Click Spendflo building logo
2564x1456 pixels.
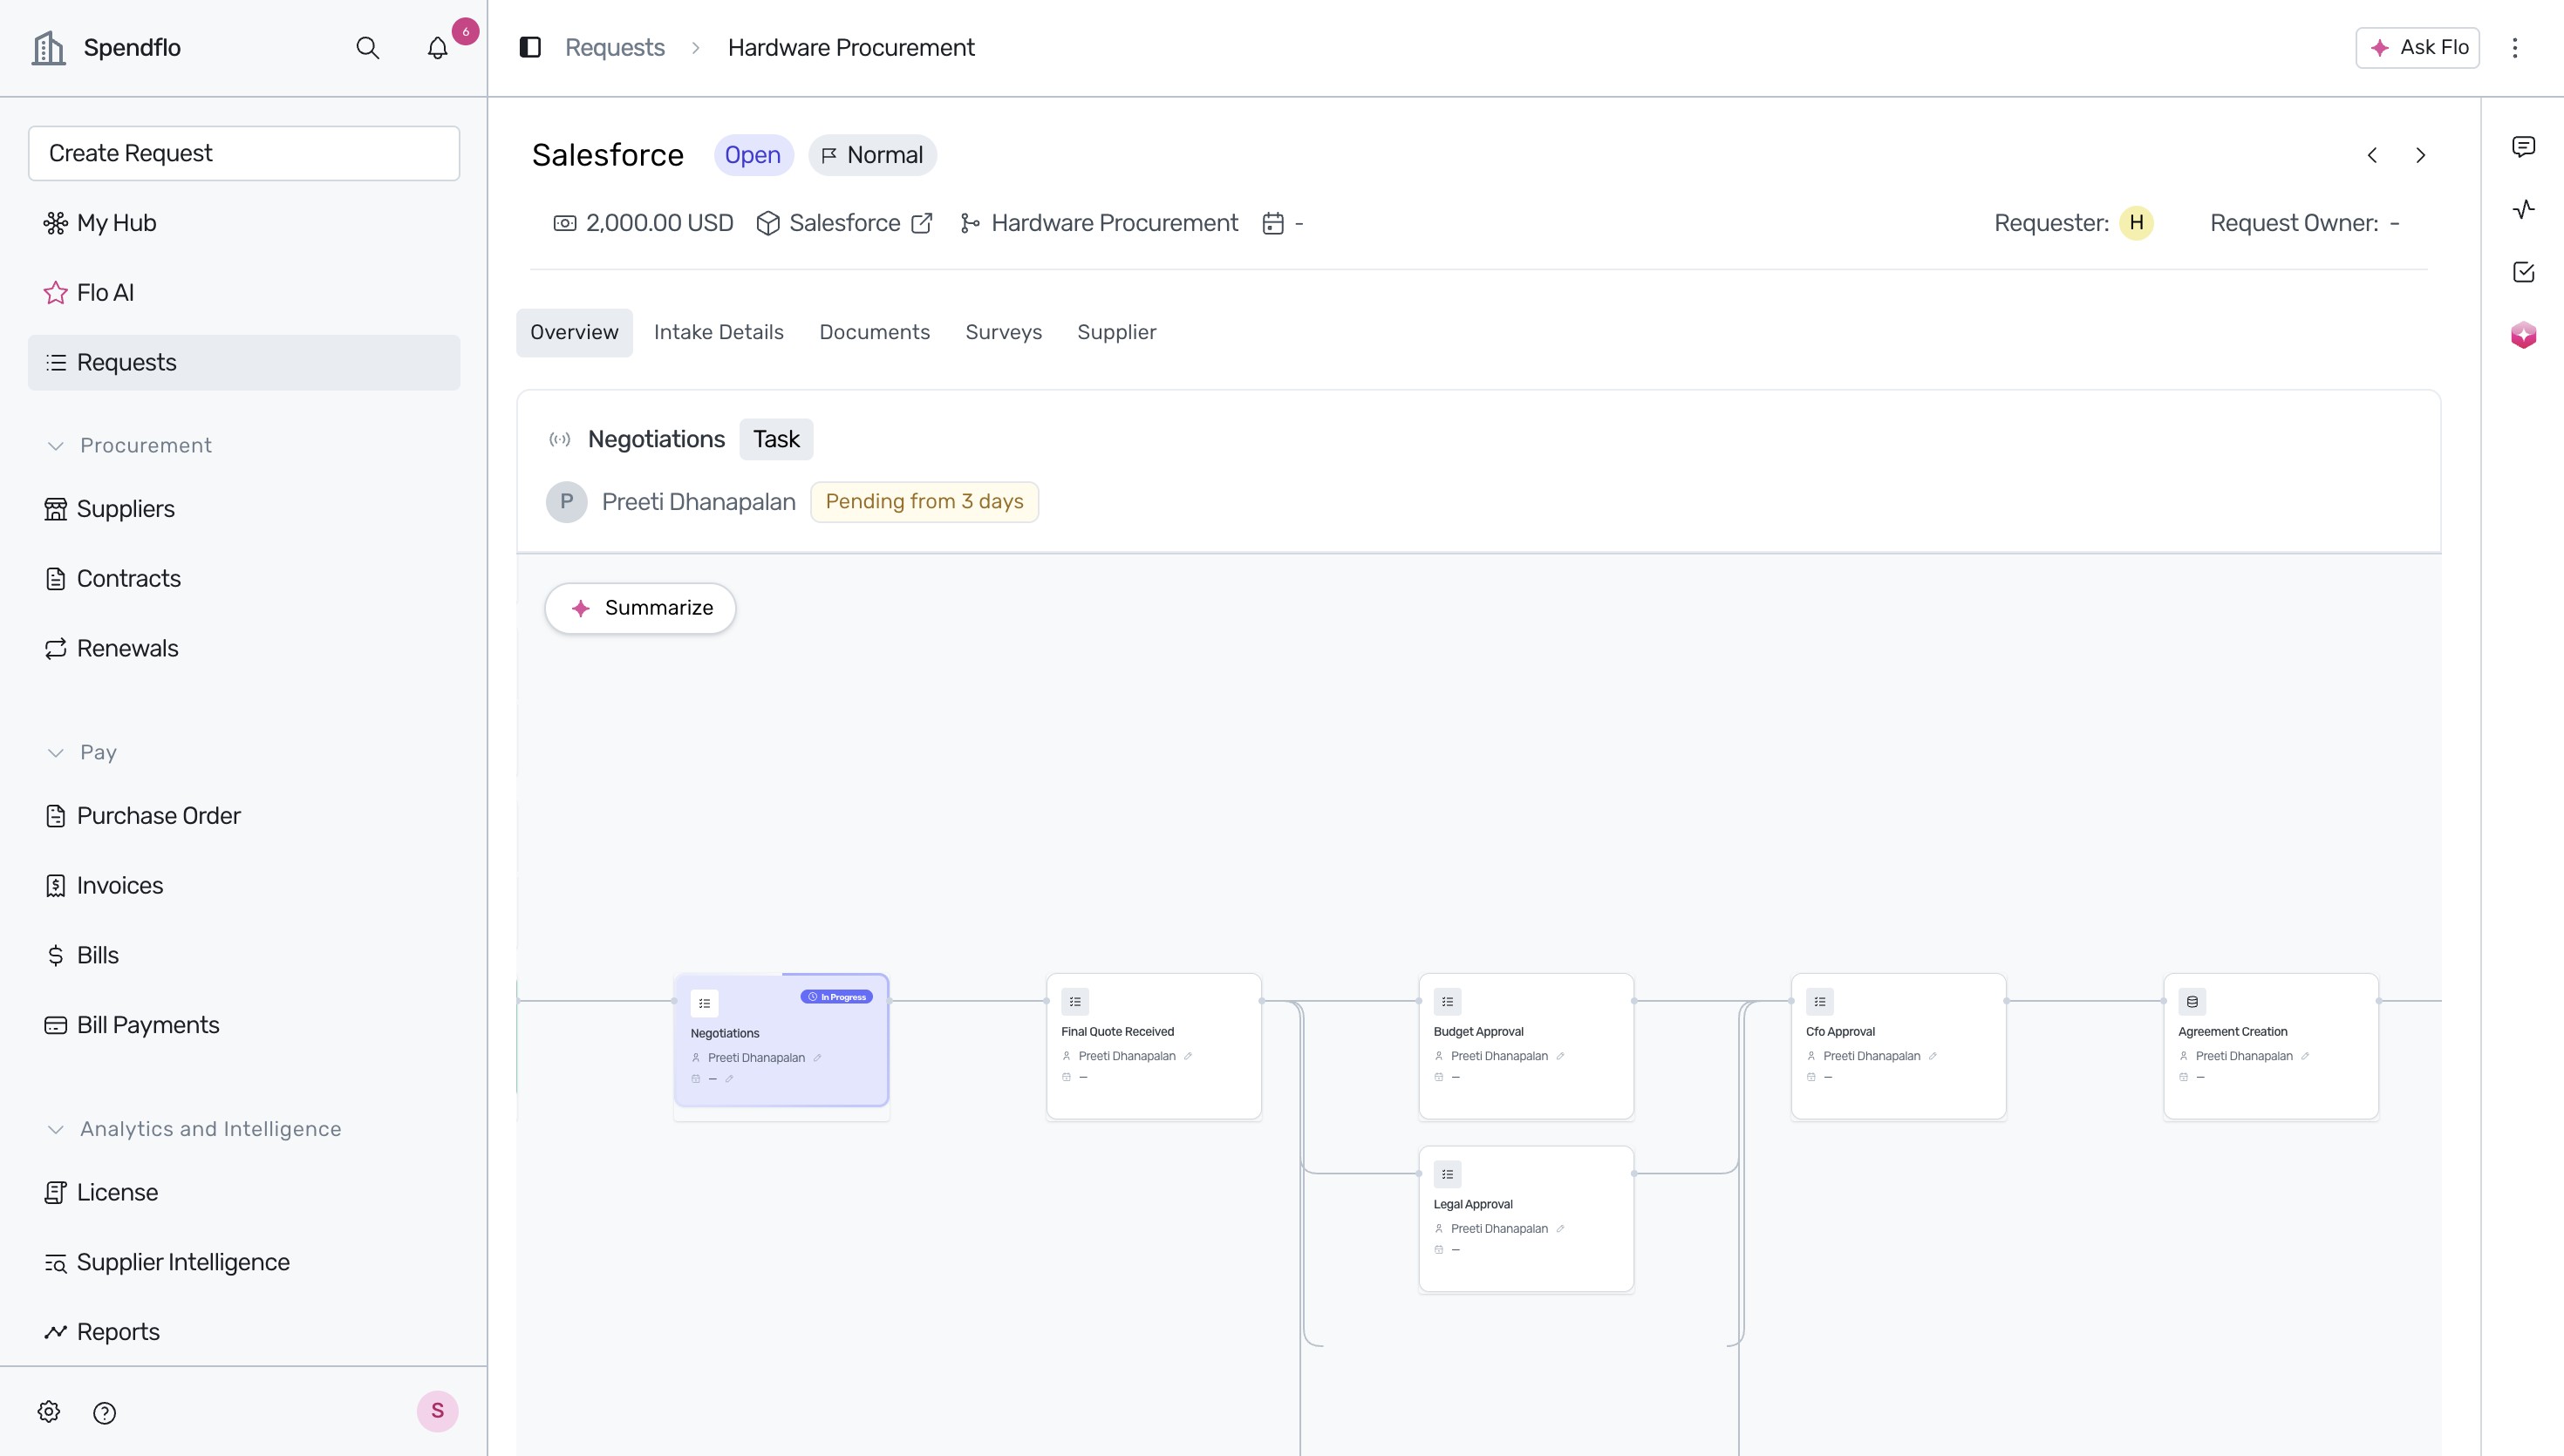[x=49, y=47]
